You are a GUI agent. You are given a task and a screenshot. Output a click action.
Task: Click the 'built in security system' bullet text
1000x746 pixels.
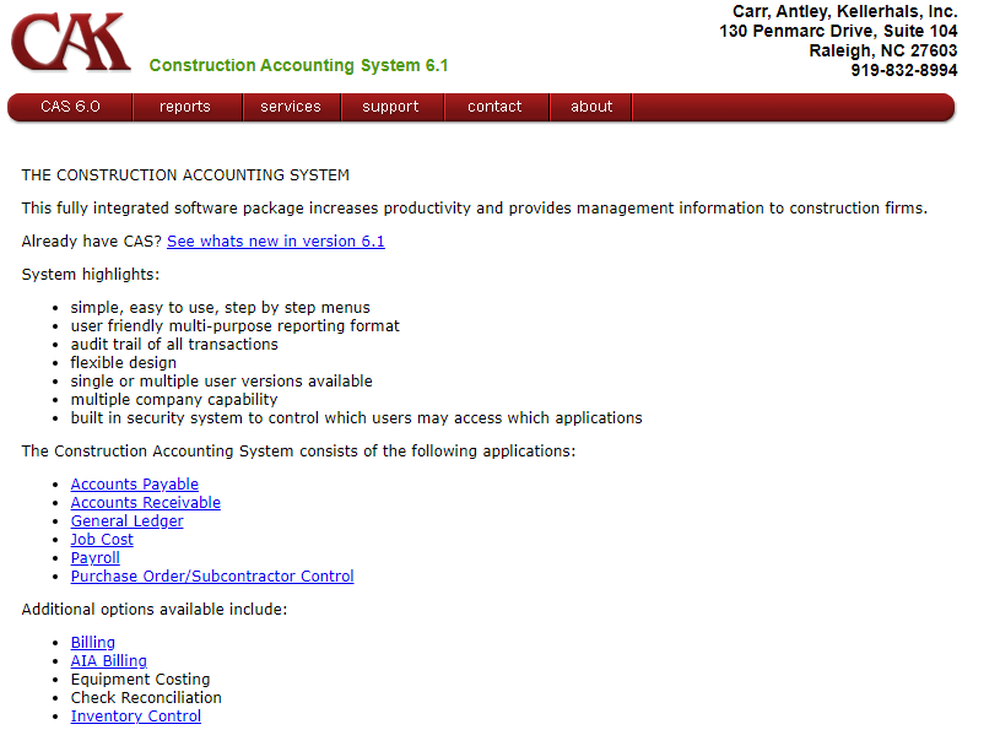point(357,418)
